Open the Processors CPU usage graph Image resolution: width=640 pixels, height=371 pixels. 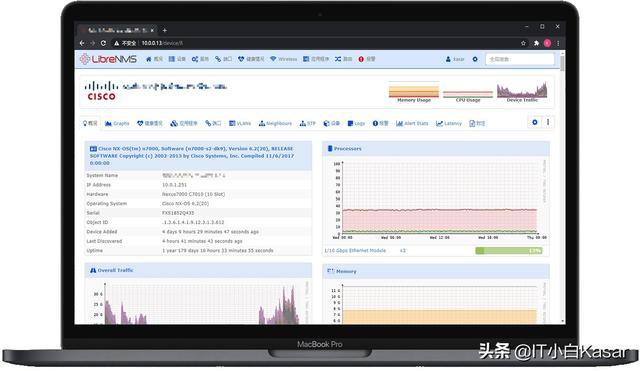(439, 200)
